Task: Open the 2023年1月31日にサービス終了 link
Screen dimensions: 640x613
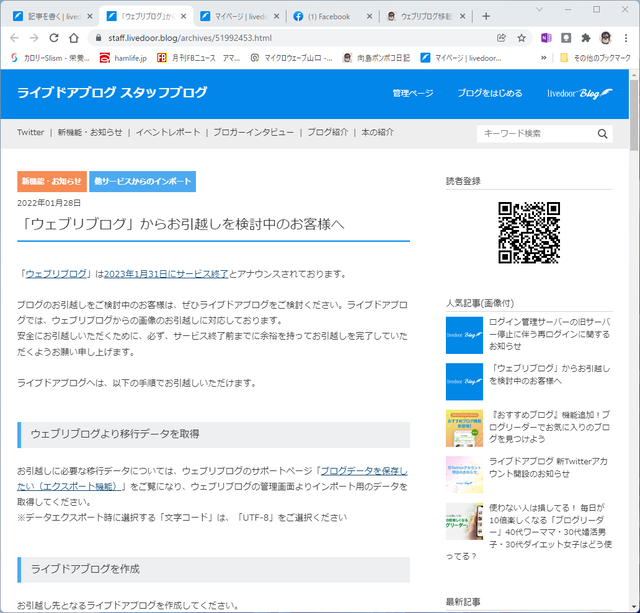Action: click(166, 274)
